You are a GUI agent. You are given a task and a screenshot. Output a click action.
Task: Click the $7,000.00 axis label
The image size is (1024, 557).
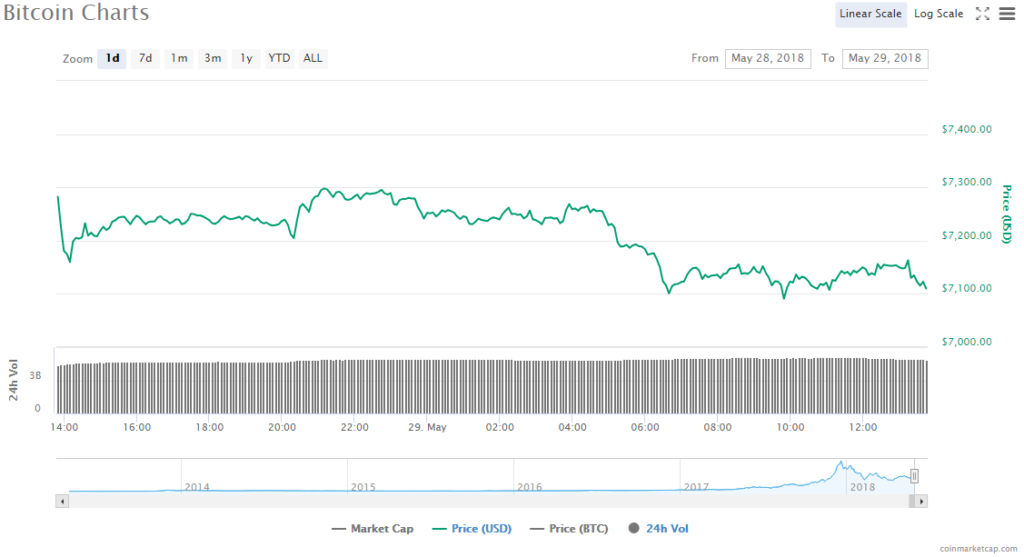(x=967, y=342)
